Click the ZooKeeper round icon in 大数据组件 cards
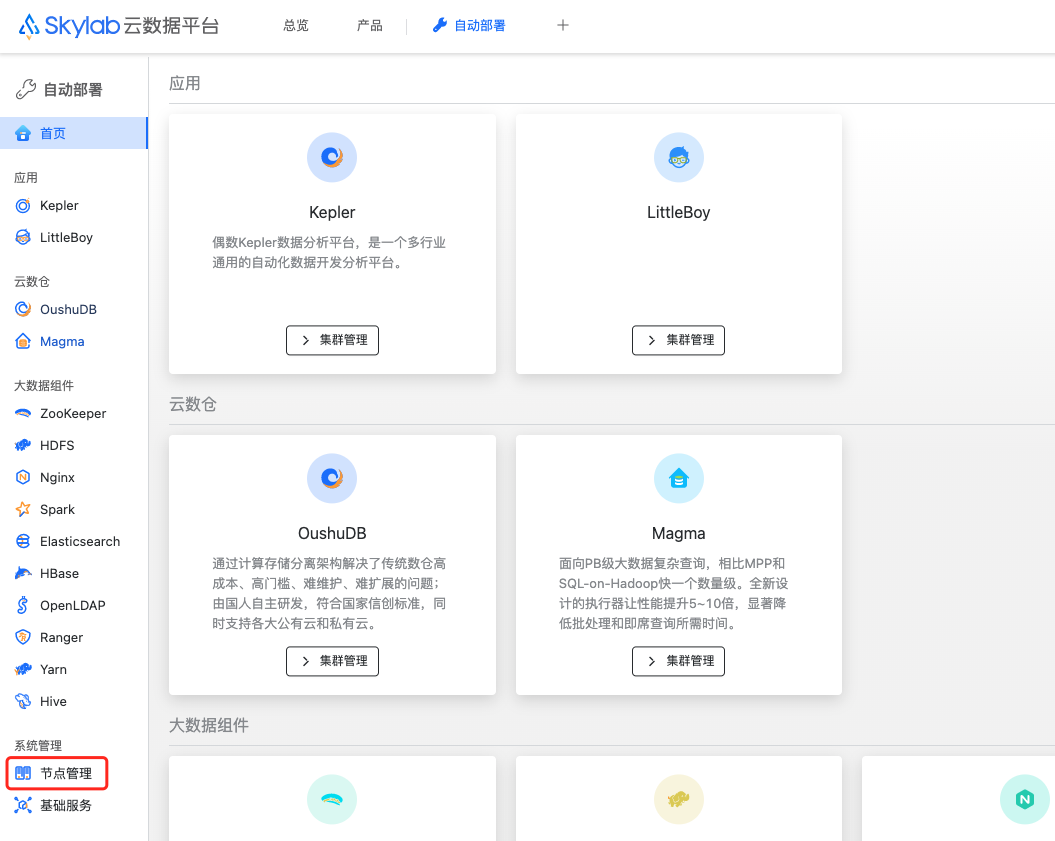The image size is (1055, 841). (x=332, y=799)
